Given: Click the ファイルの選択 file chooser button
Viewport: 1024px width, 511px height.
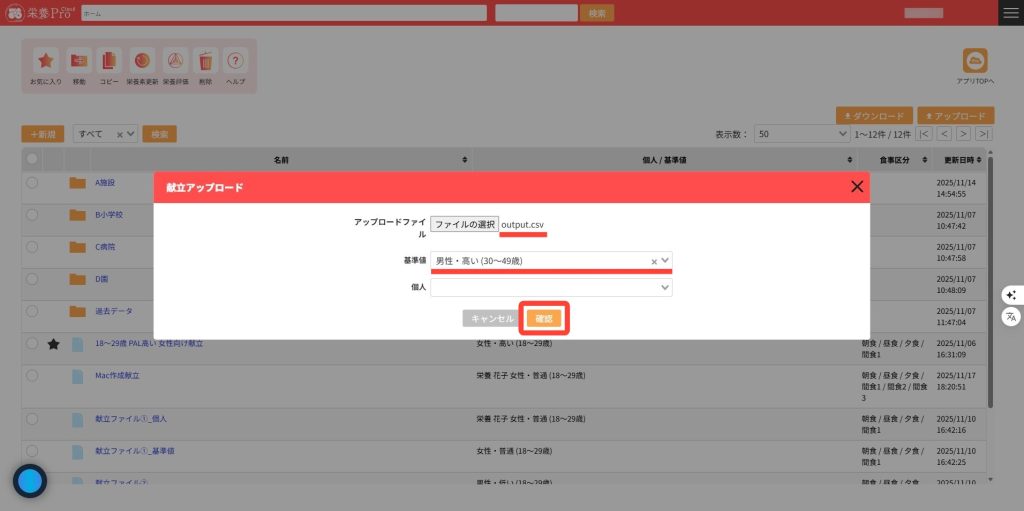Looking at the screenshot, I should [x=464, y=225].
